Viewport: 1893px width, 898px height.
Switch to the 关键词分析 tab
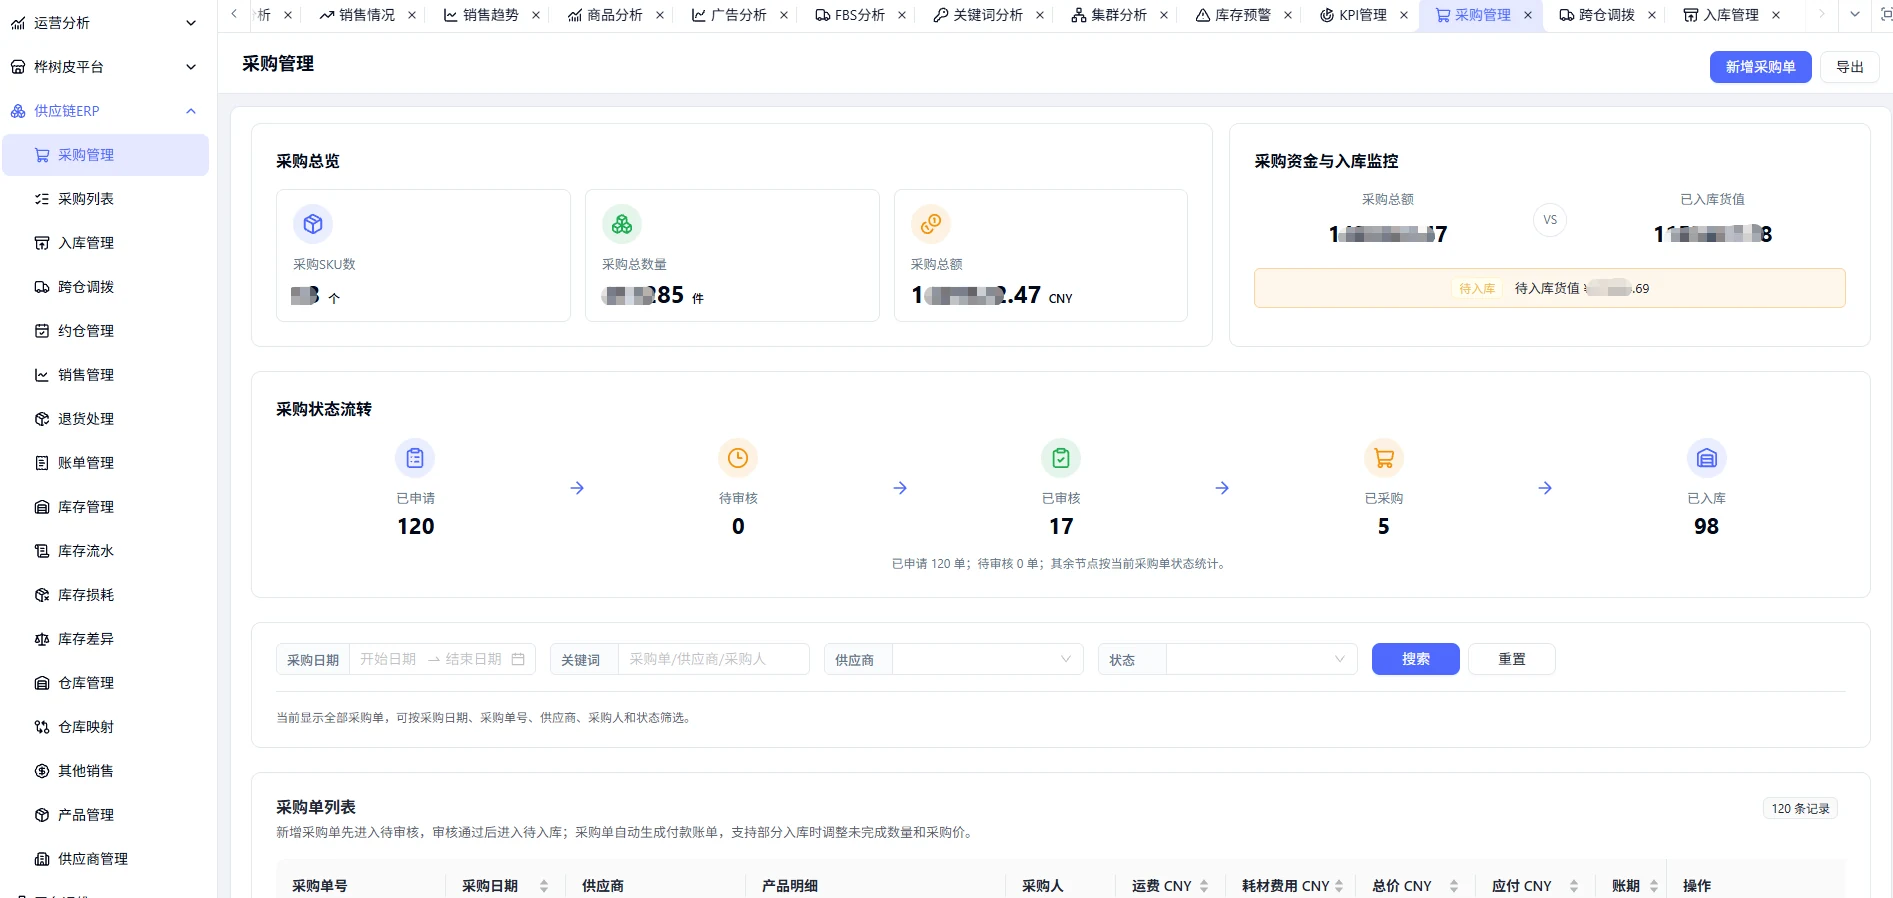[x=978, y=15]
